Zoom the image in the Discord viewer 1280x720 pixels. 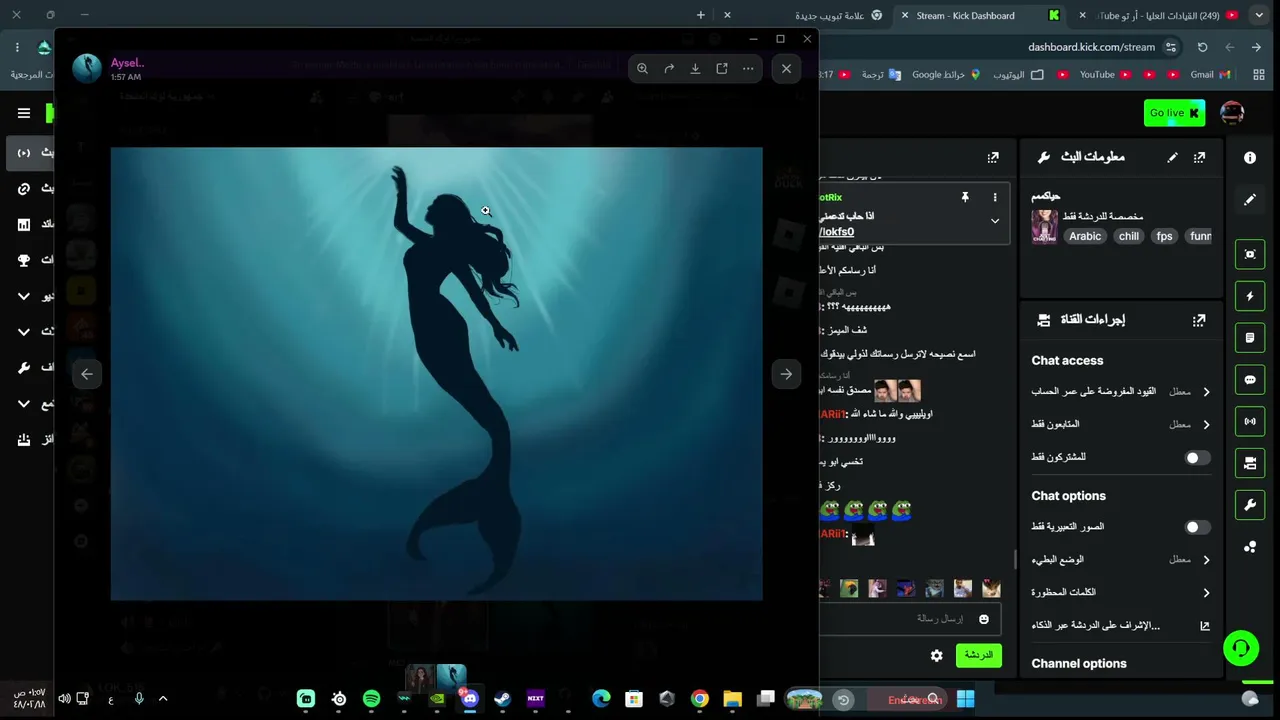pos(642,69)
